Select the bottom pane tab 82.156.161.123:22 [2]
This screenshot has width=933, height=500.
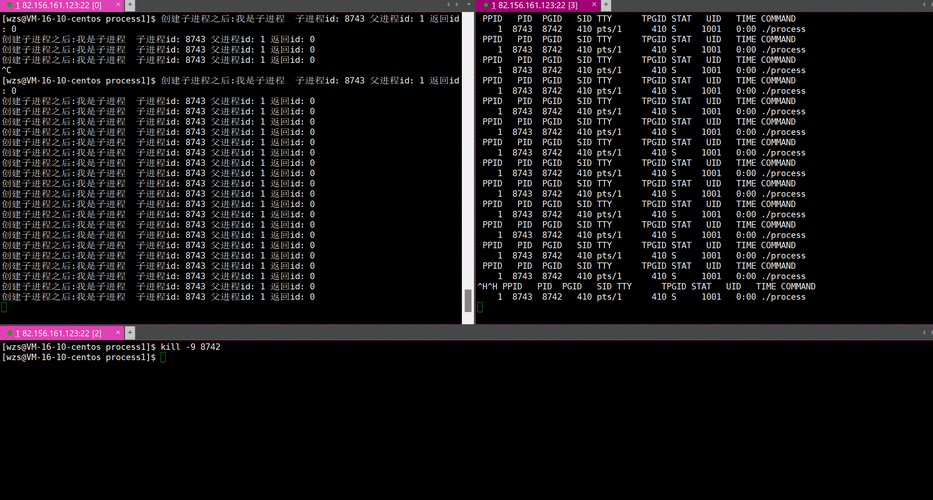[58, 332]
